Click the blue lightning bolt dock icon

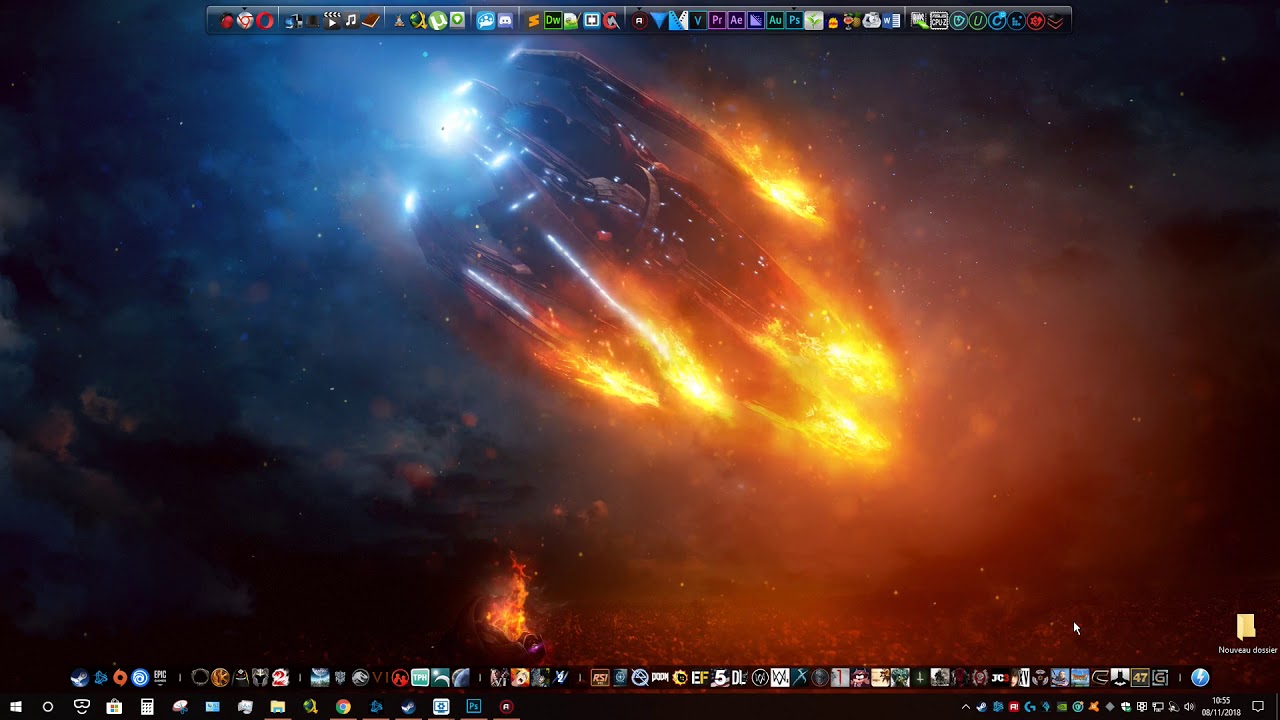tap(1200, 678)
